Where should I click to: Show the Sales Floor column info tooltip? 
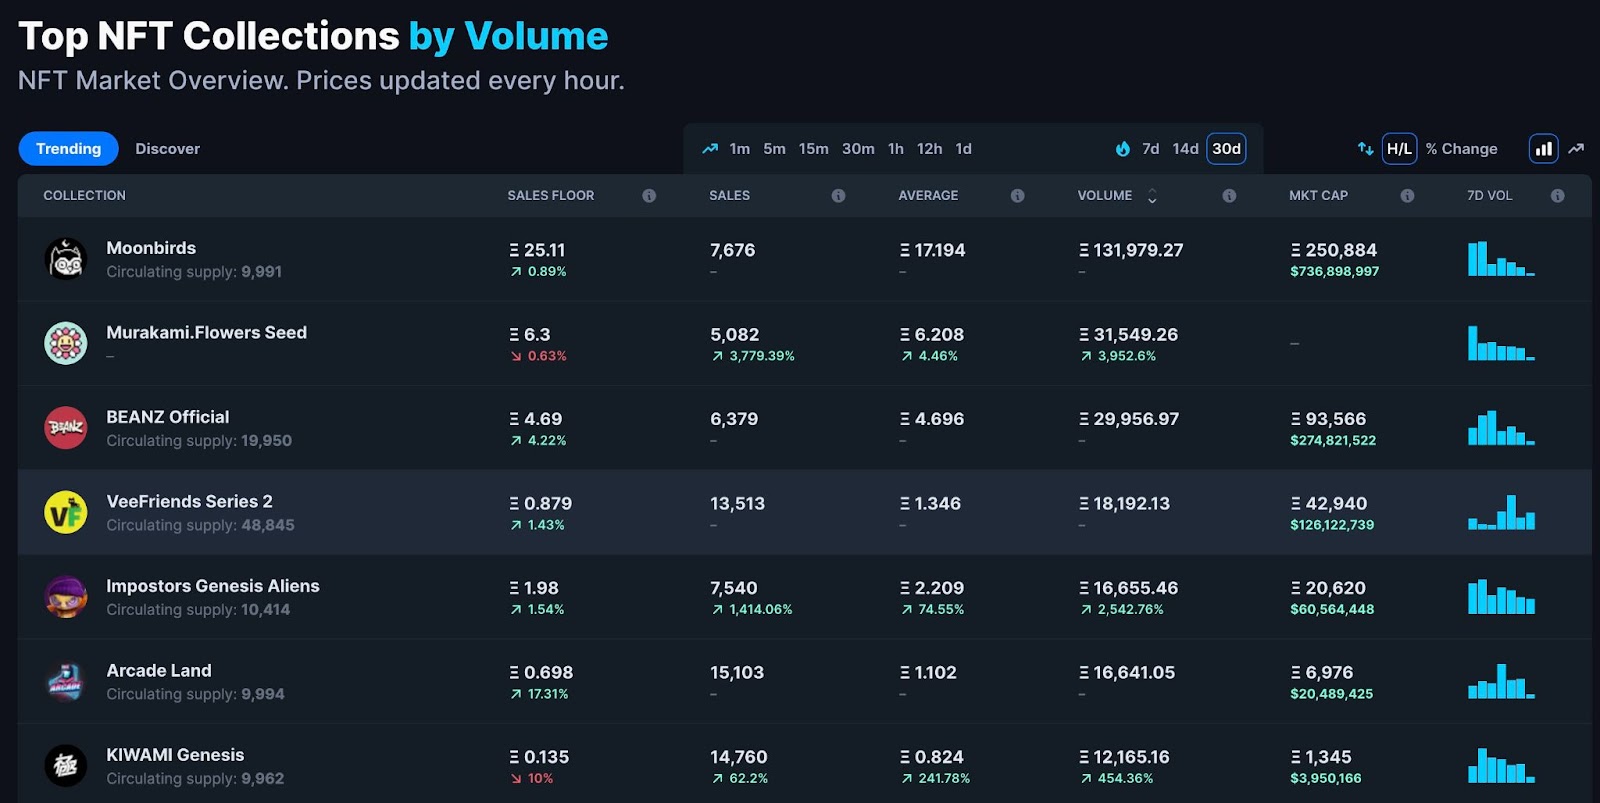click(x=649, y=196)
